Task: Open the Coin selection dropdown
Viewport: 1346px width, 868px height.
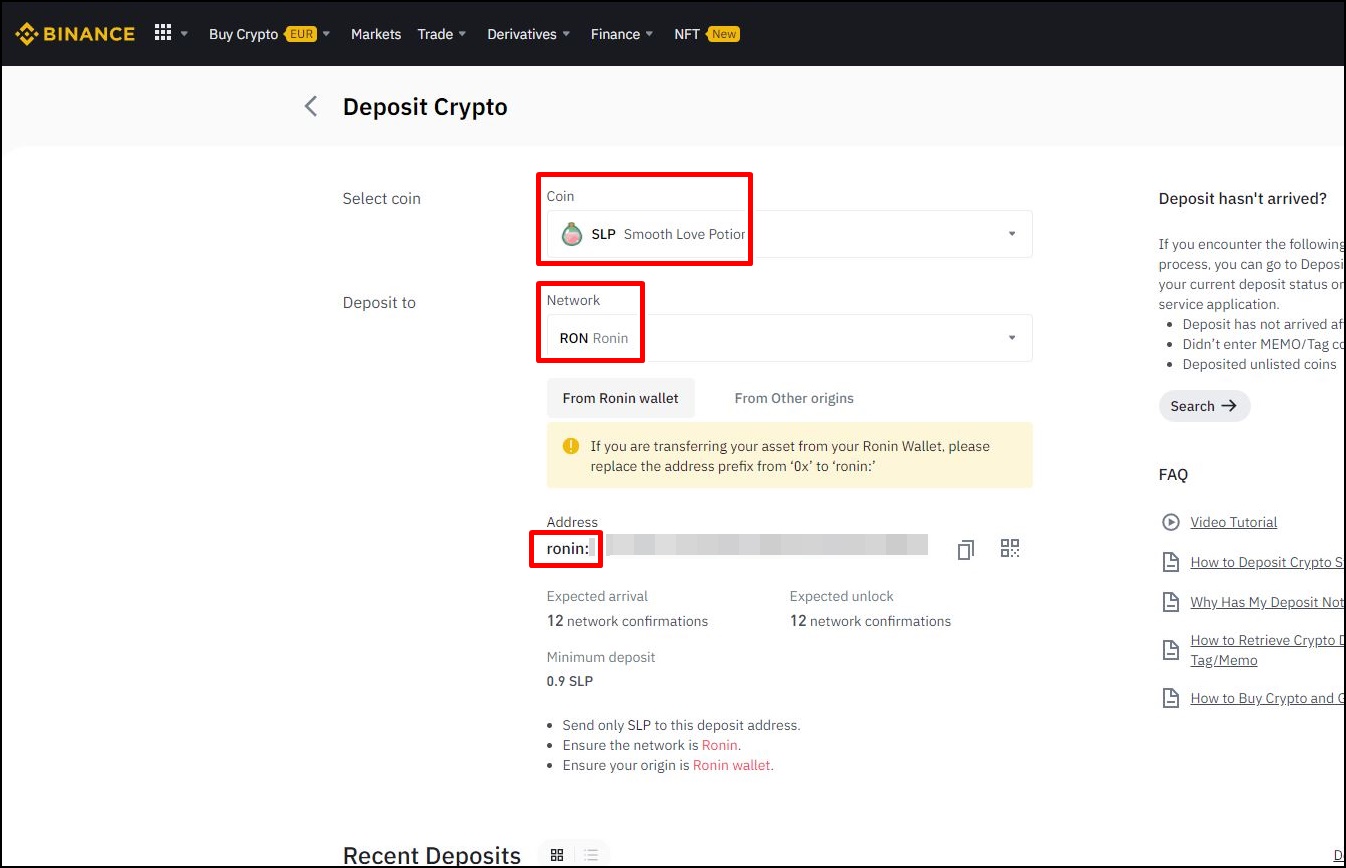Action: [789, 234]
